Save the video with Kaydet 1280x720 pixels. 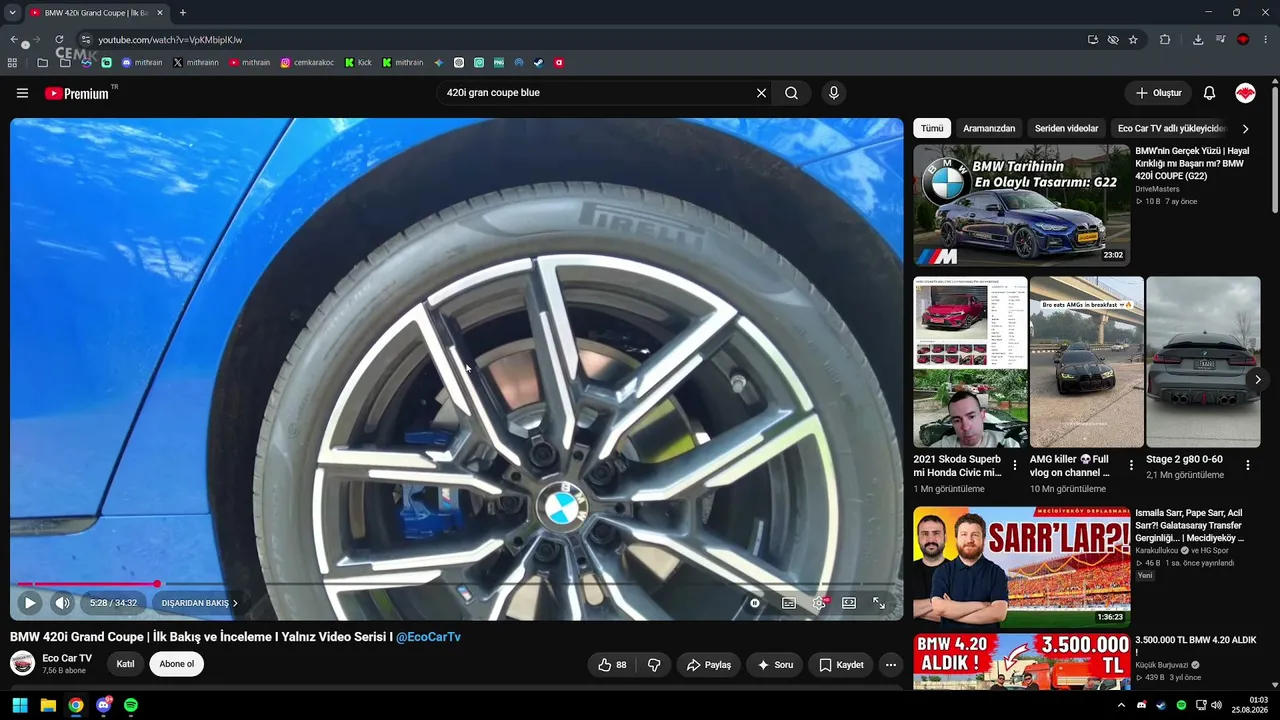[841, 665]
